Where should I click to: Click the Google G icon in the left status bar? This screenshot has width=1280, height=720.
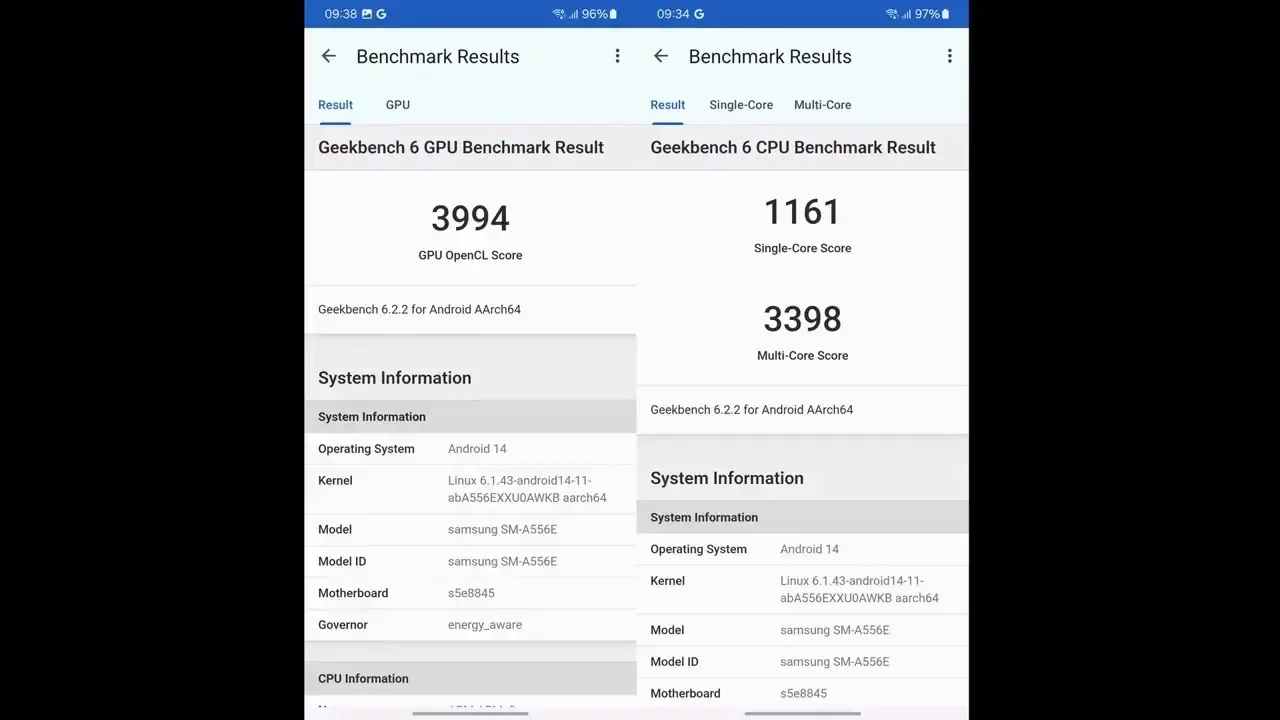click(x=380, y=13)
